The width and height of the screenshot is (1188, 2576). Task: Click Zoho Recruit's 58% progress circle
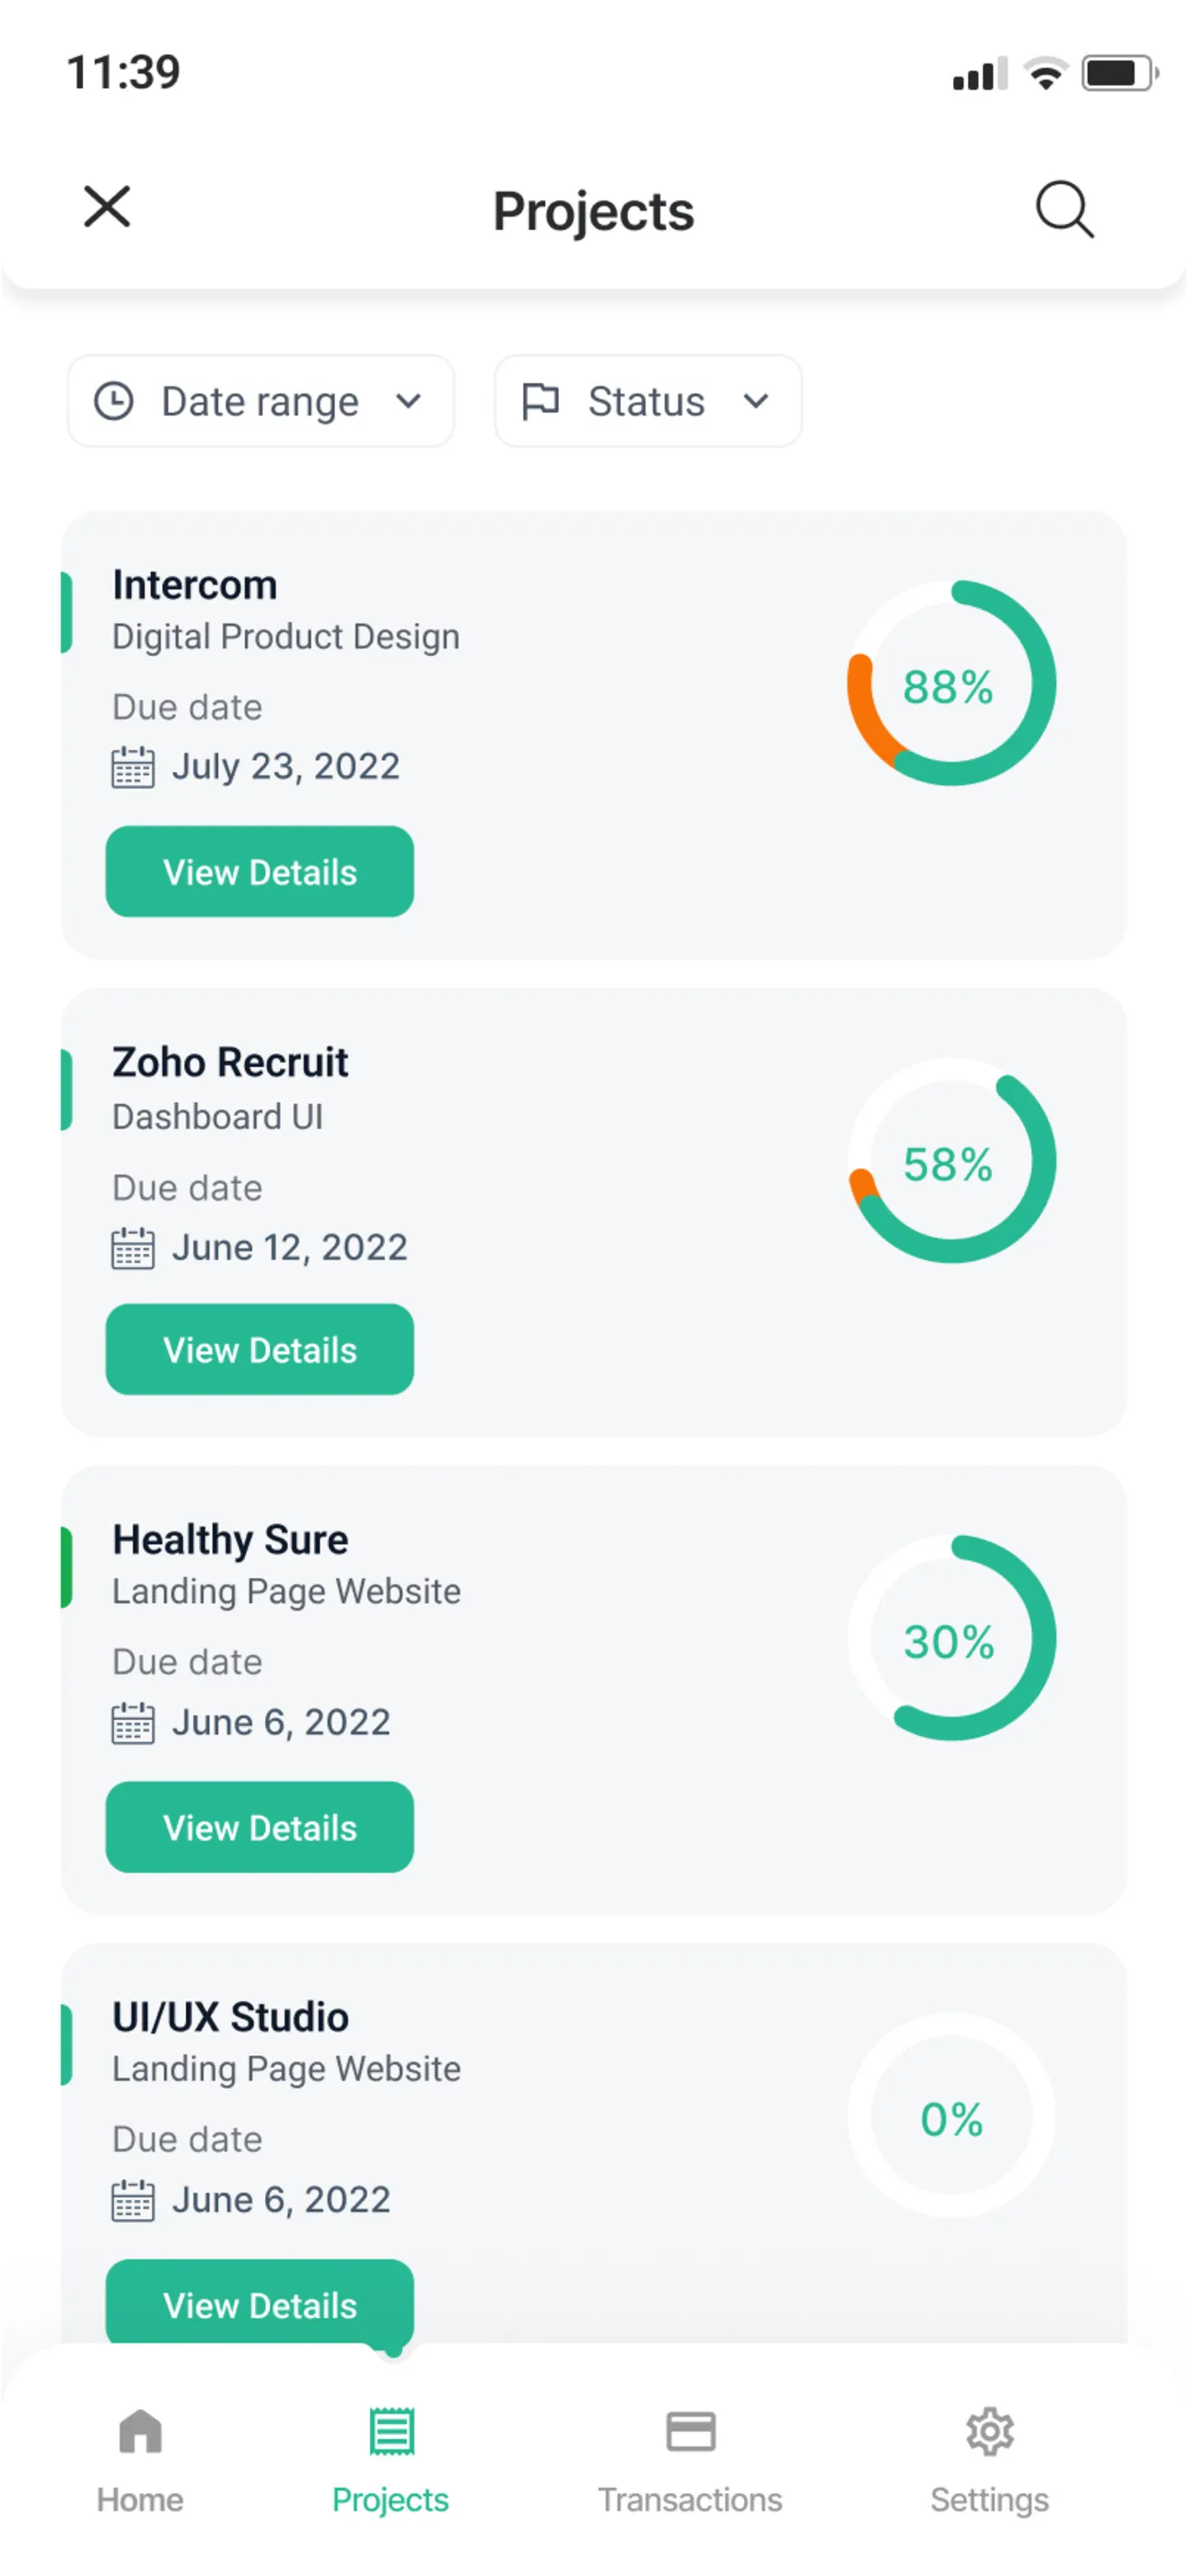point(951,1162)
